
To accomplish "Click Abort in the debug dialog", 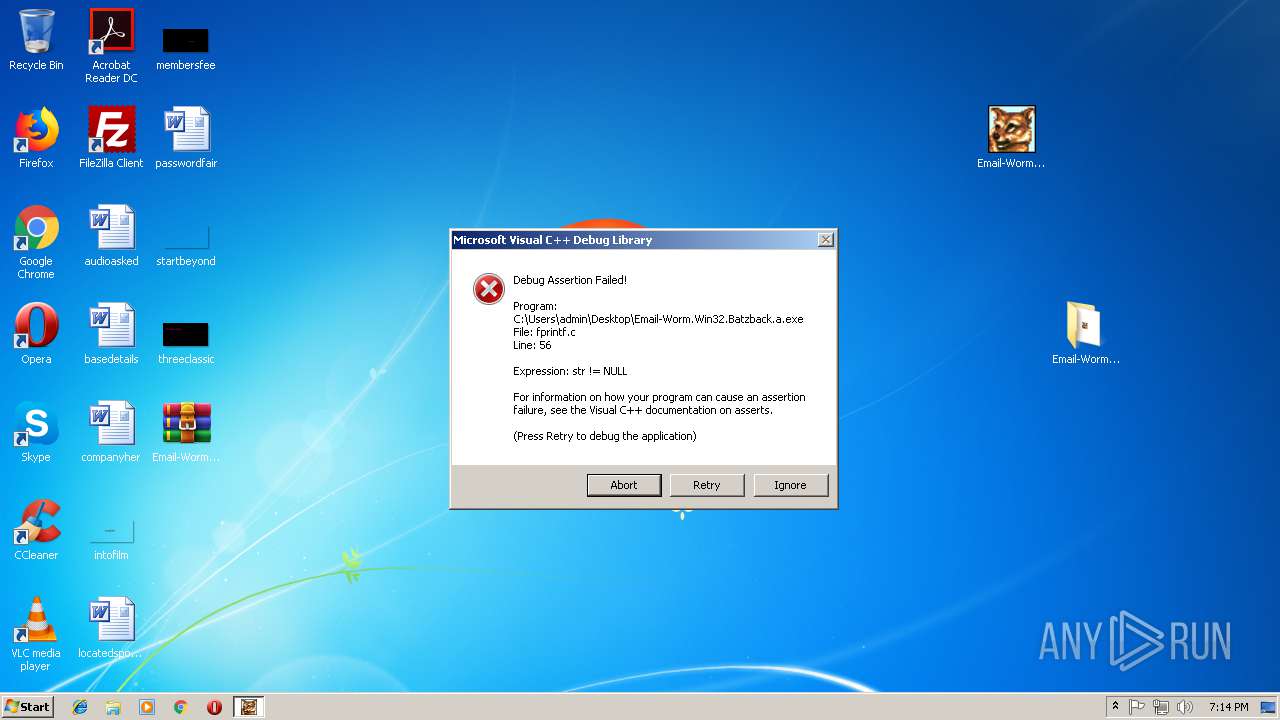I will point(624,485).
